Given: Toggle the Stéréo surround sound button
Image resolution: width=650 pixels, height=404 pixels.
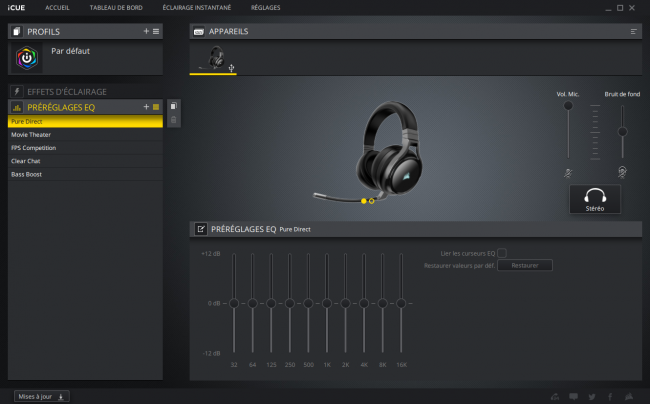Looking at the screenshot, I should point(595,199).
